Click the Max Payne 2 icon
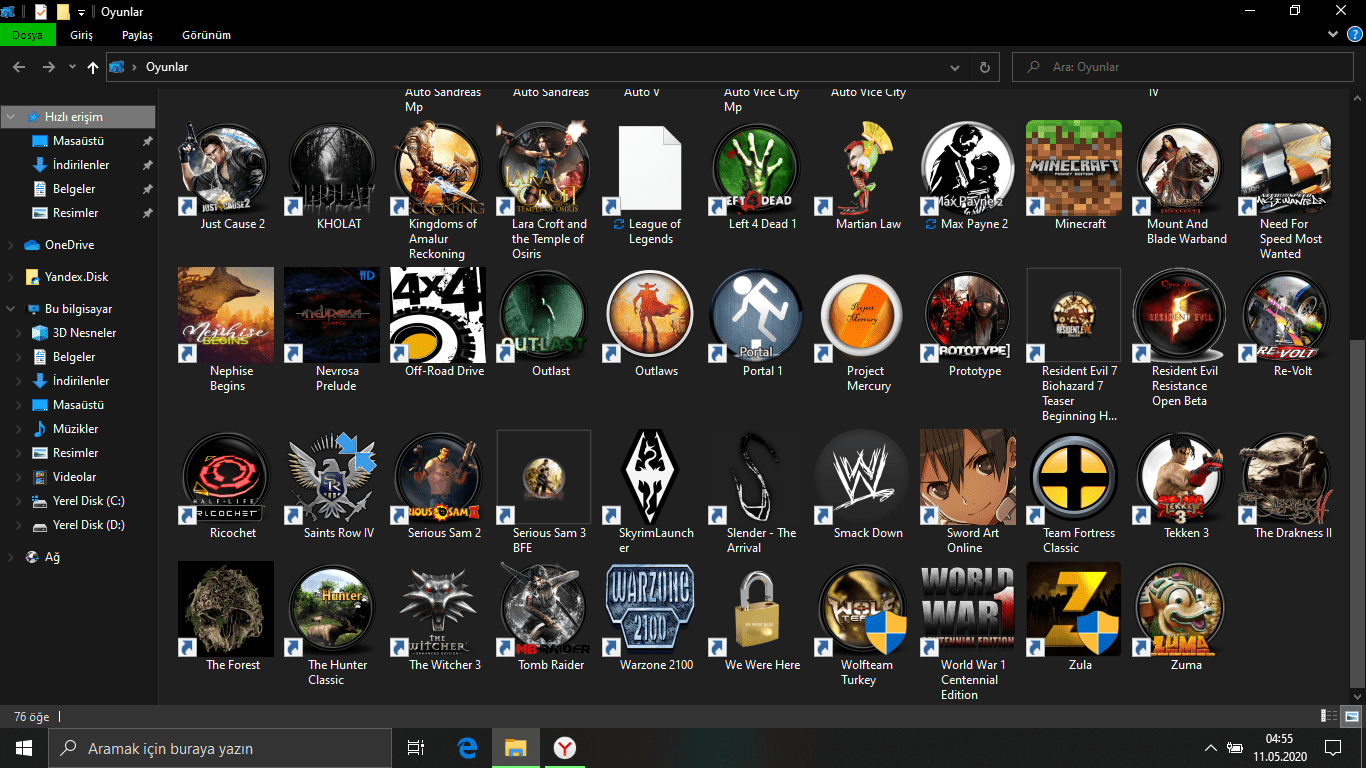The height and width of the screenshot is (768, 1366). [x=968, y=169]
